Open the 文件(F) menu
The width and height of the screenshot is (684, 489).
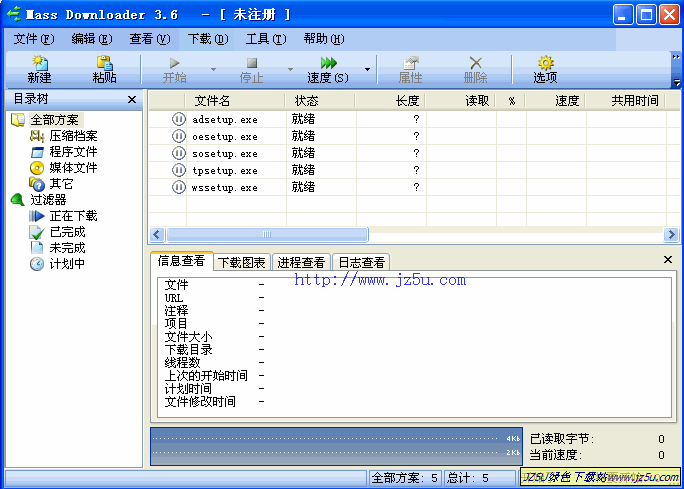click(x=34, y=39)
